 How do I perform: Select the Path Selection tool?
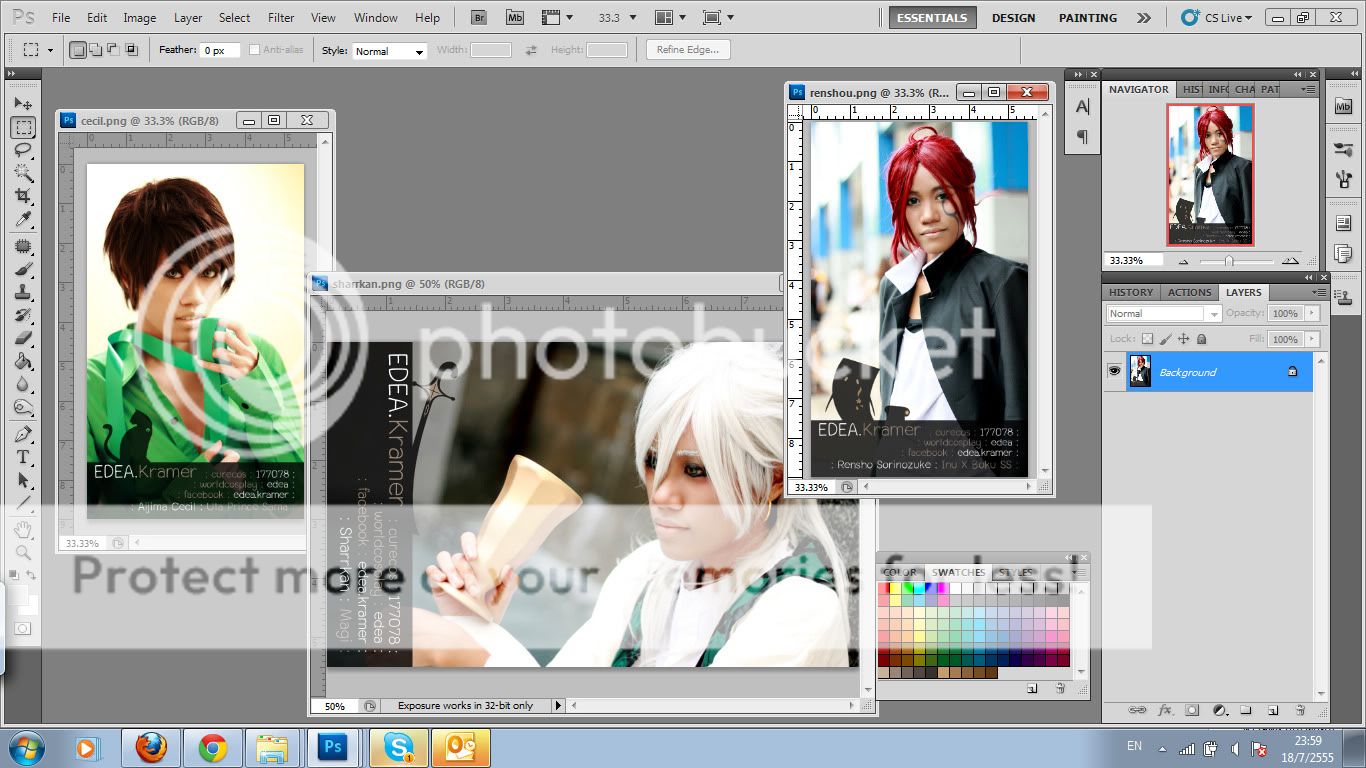coord(23,480)
